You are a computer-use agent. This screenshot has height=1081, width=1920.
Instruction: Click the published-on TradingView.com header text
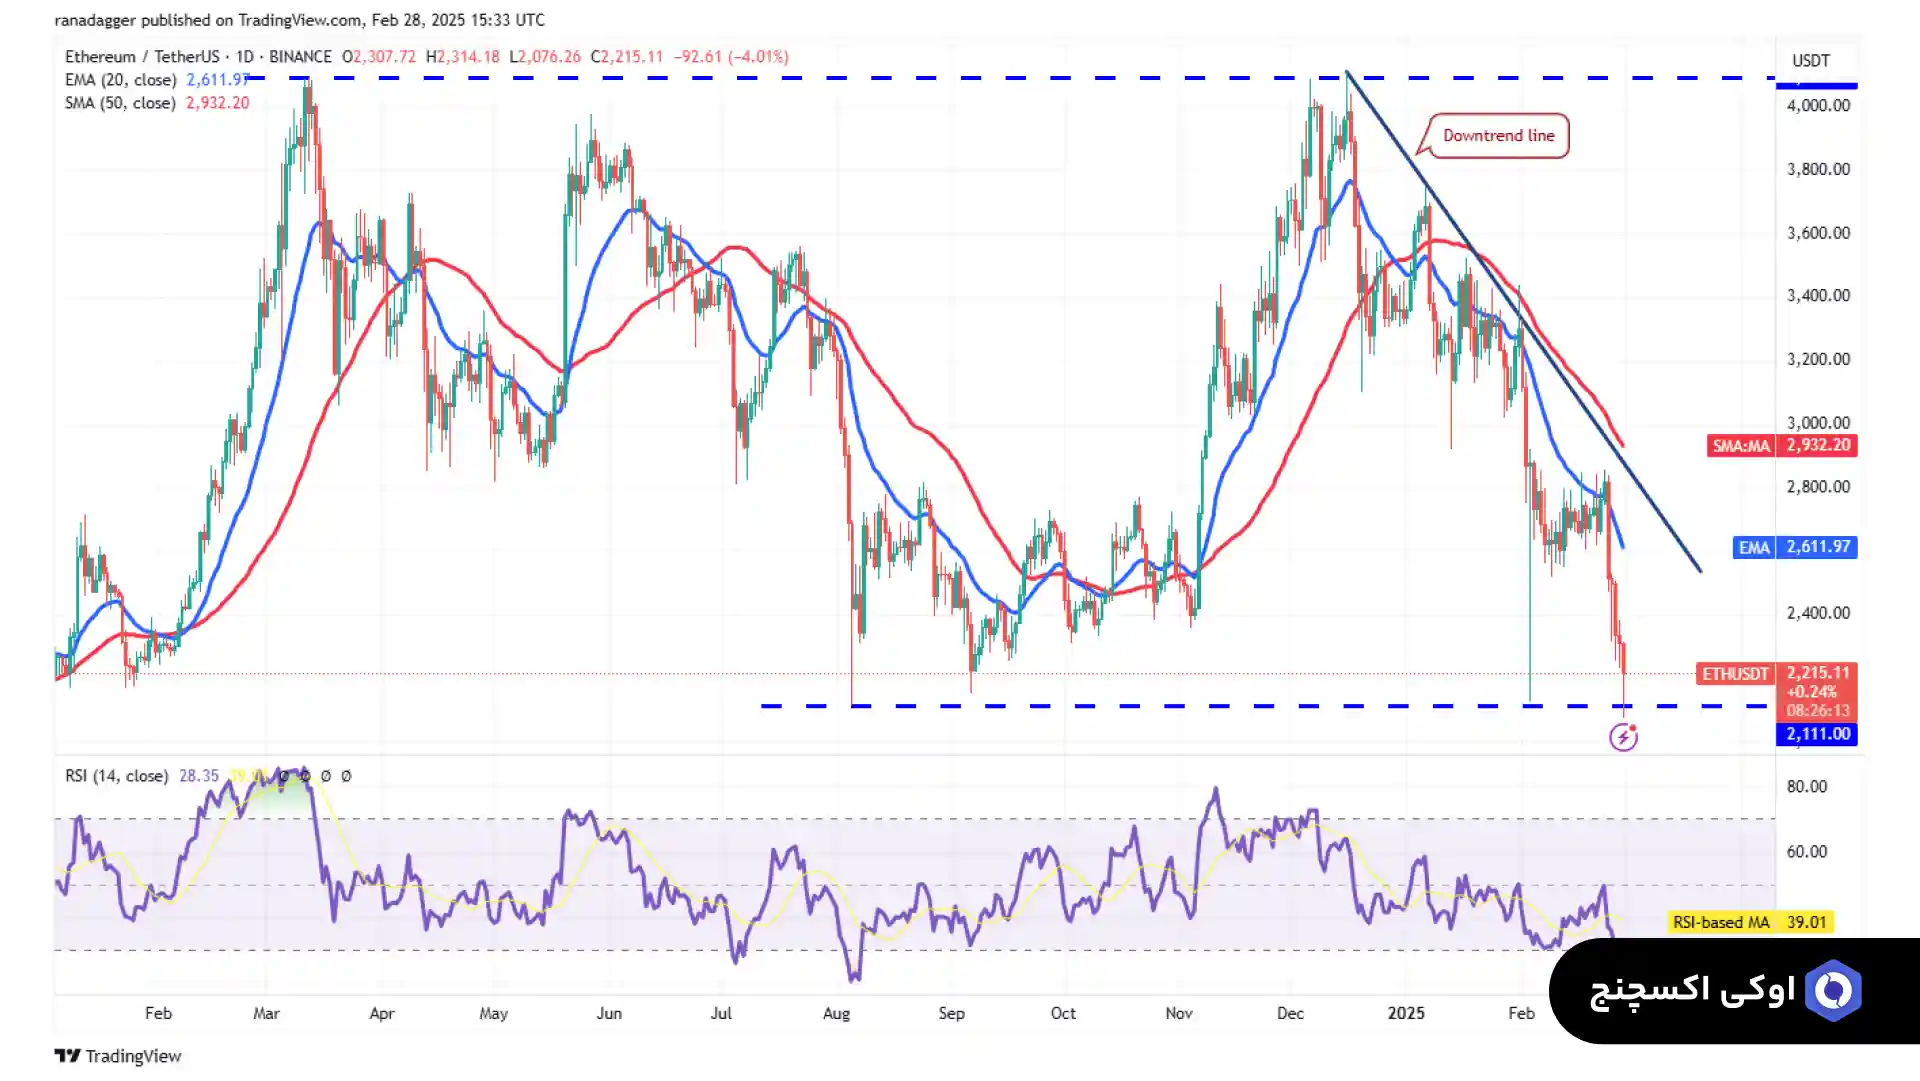coord(300,20)
